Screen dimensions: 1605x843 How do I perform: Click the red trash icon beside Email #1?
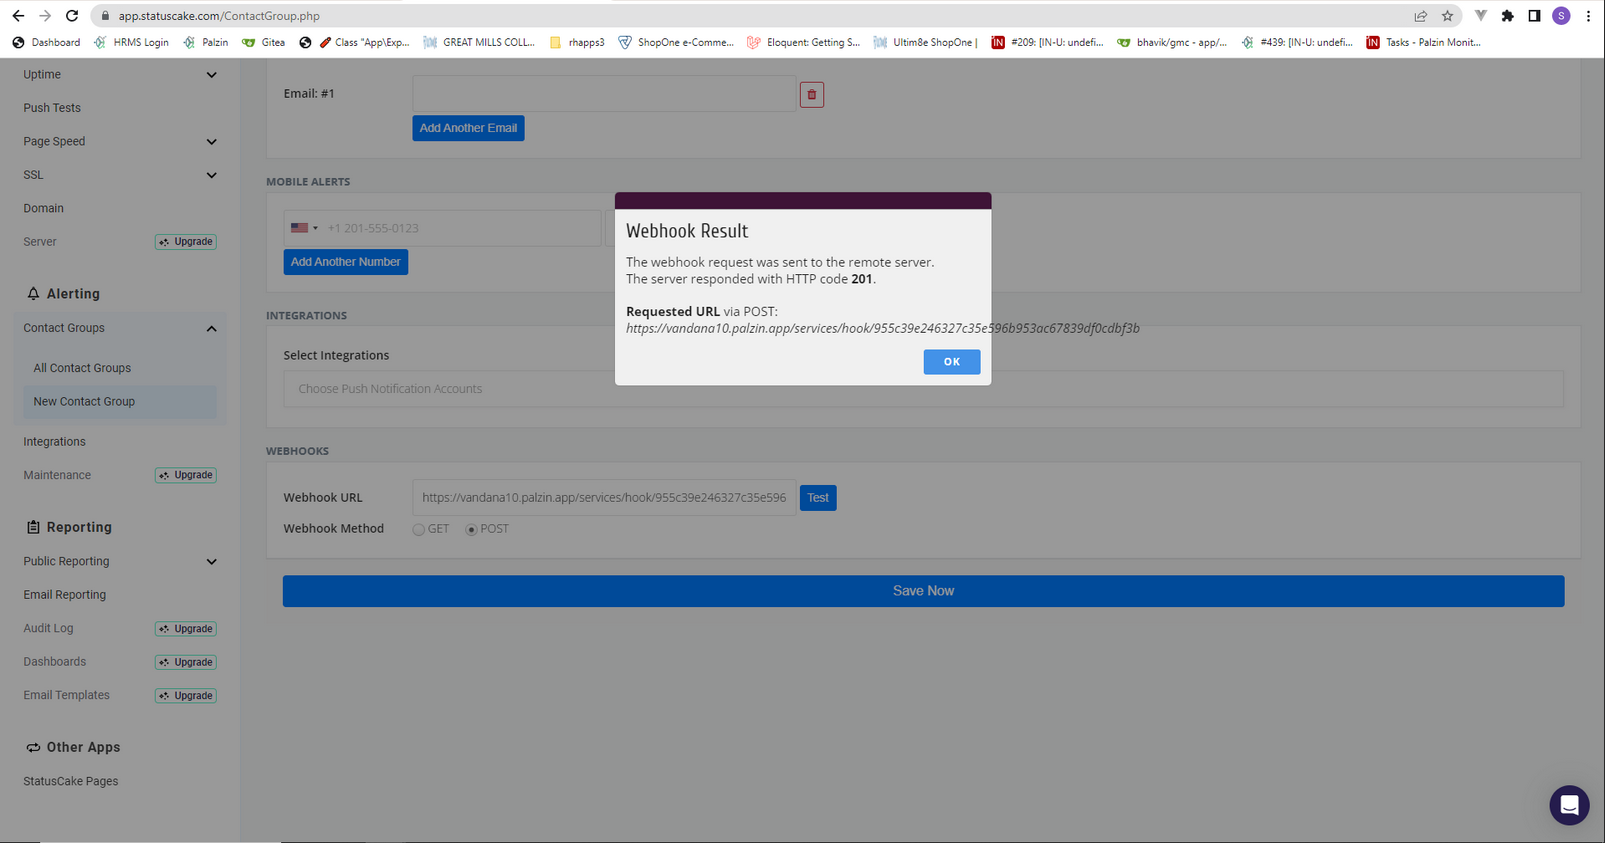tap(811, 95)
